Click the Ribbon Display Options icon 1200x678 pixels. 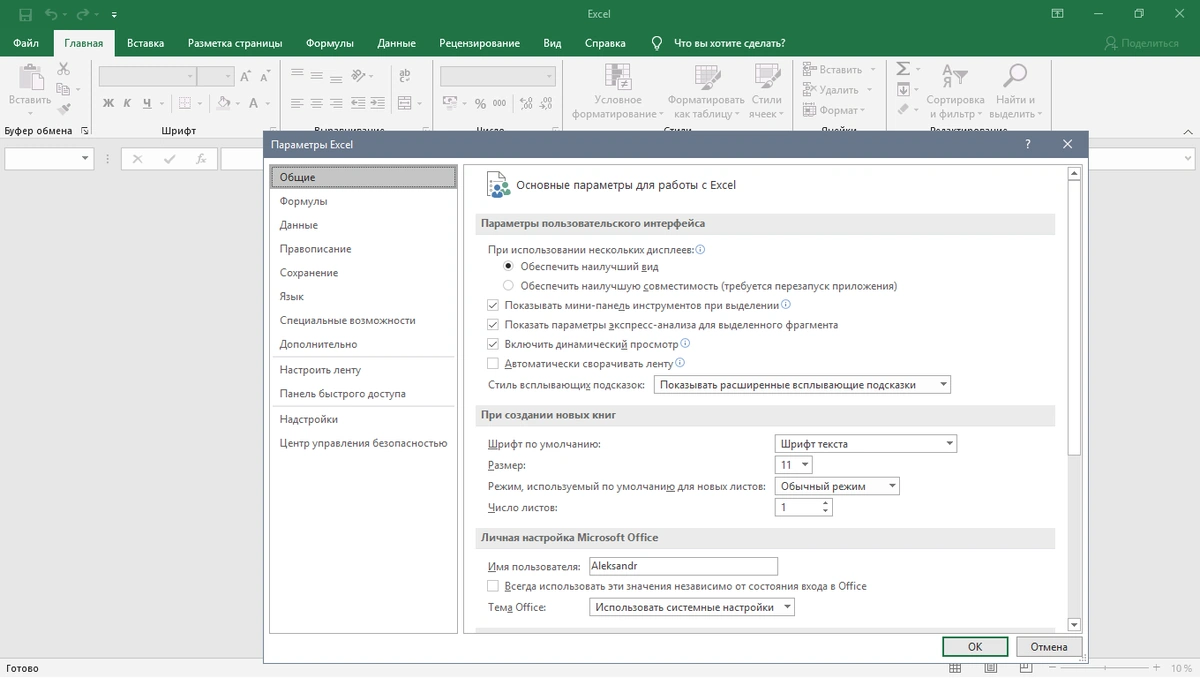tap(1058, 14)
